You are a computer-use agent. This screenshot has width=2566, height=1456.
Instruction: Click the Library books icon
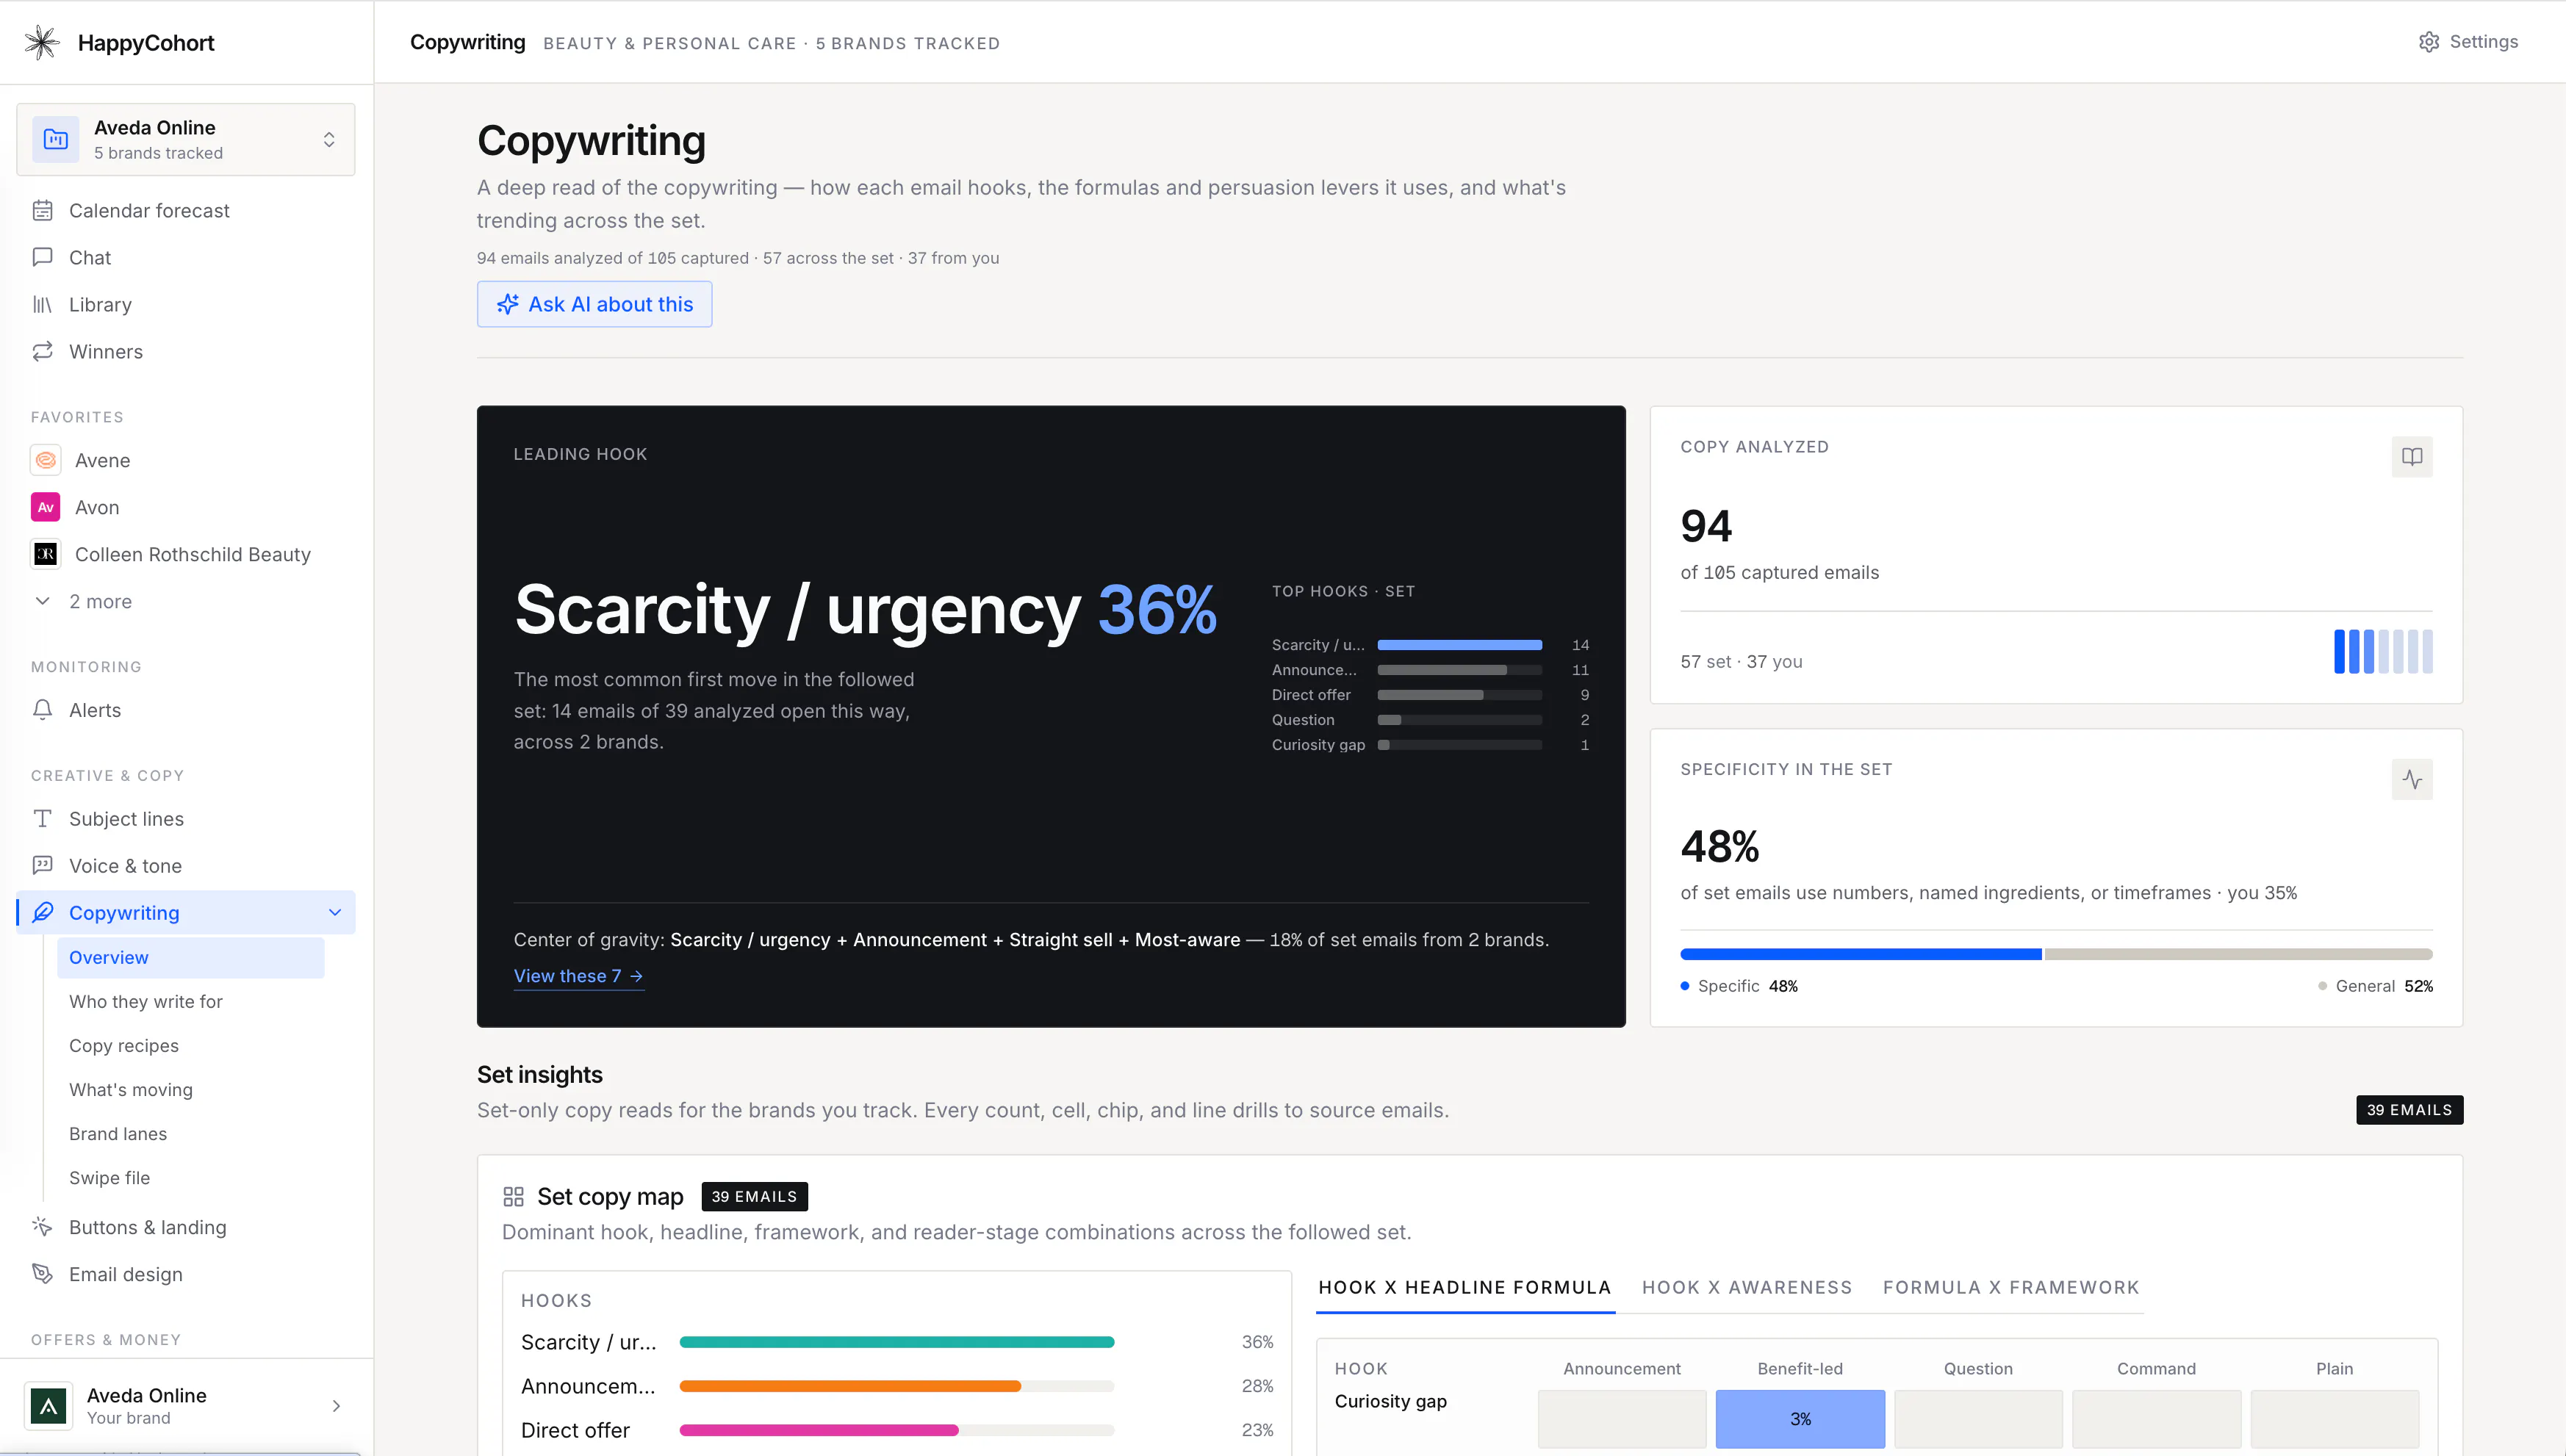(x=42, y=304)
